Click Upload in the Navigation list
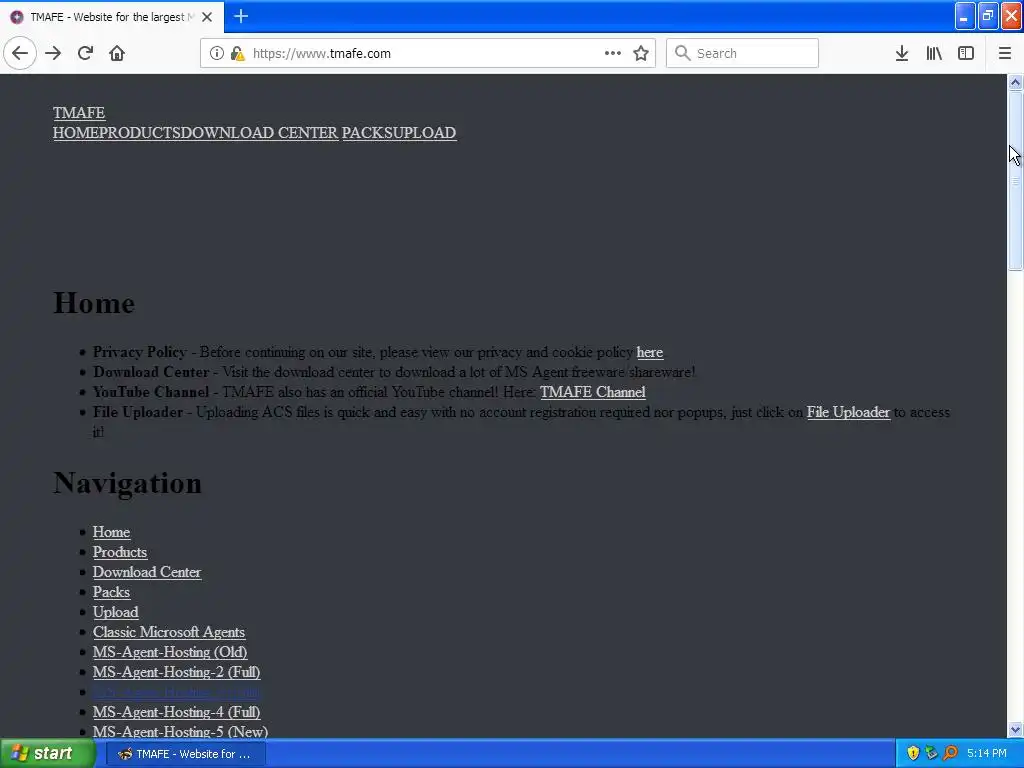The height and width of the screenshot is (768, 1024). coord(116,612)
